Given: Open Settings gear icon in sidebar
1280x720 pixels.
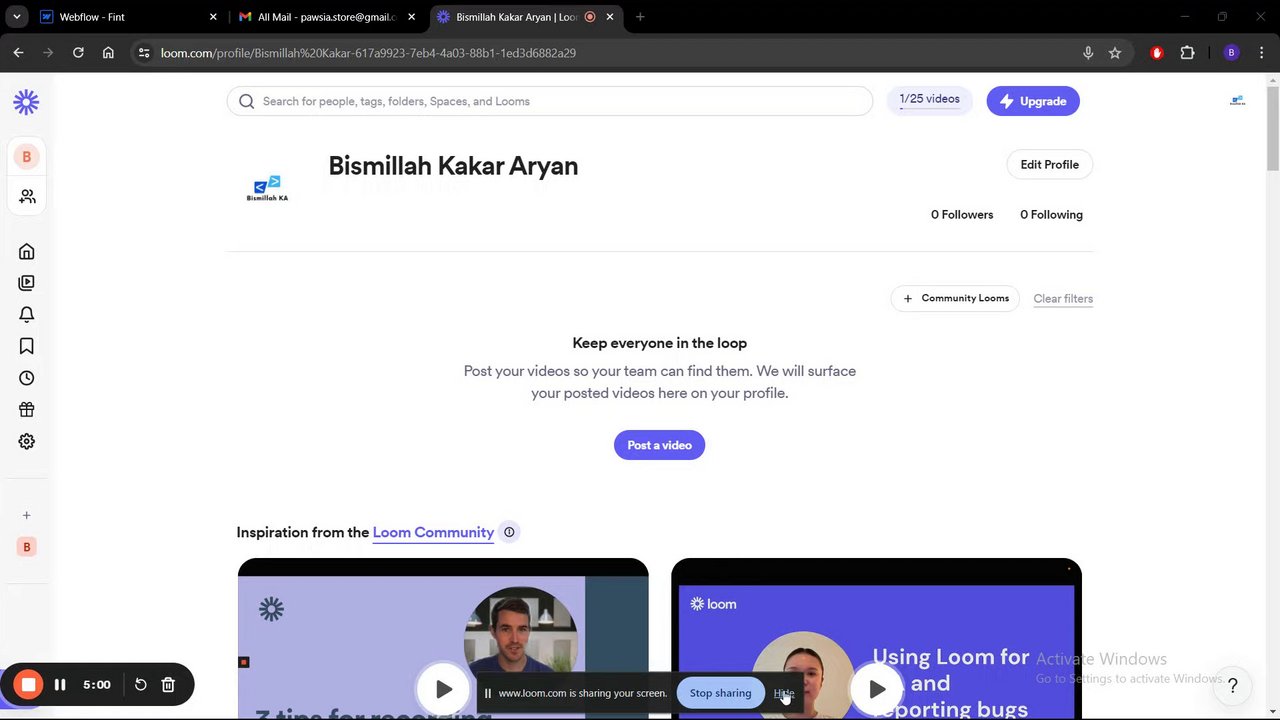Looking at the screenshot, I should [27, 441].
